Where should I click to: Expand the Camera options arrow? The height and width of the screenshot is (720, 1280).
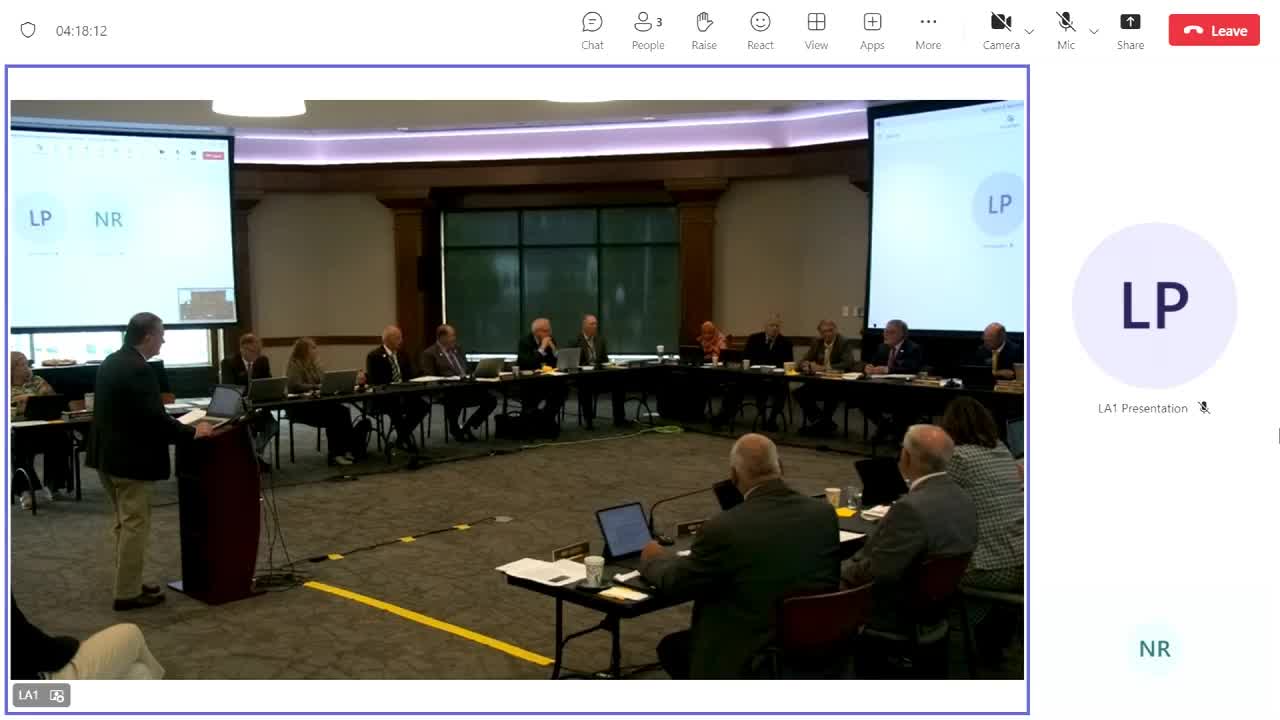click(x=1029, y=31)
